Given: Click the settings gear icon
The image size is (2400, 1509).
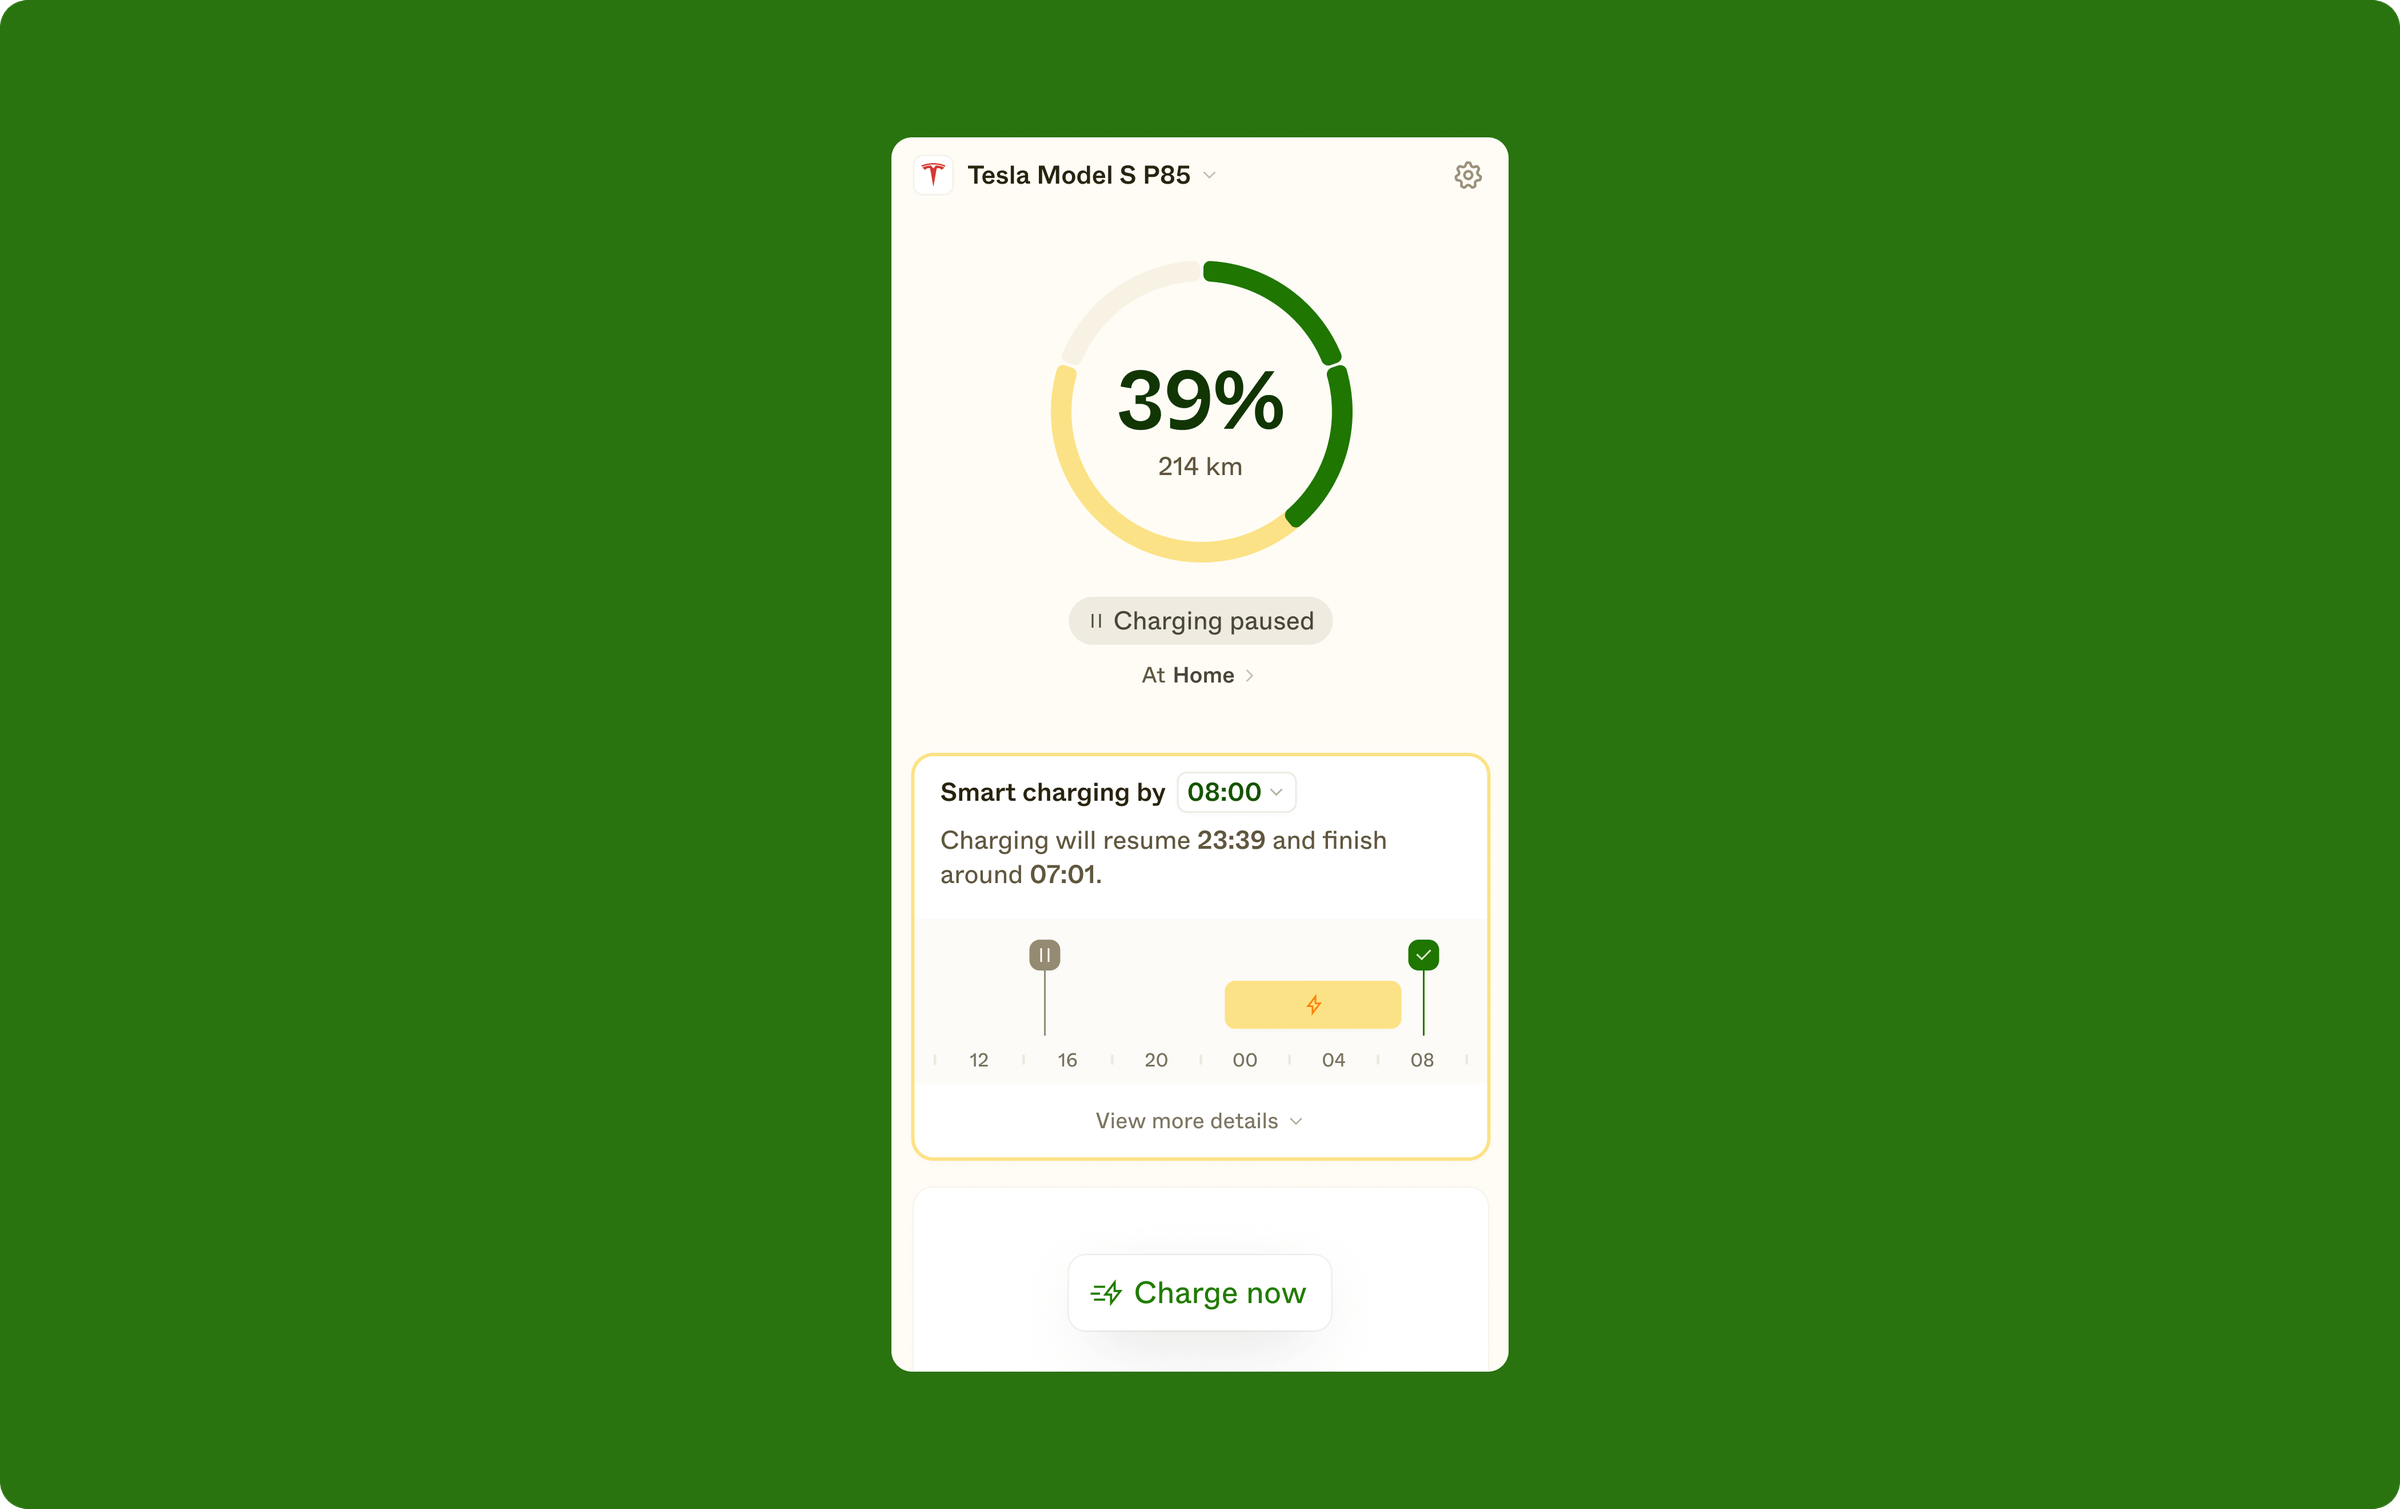Looking at the screenshot, I should (x=1465, y=174).
